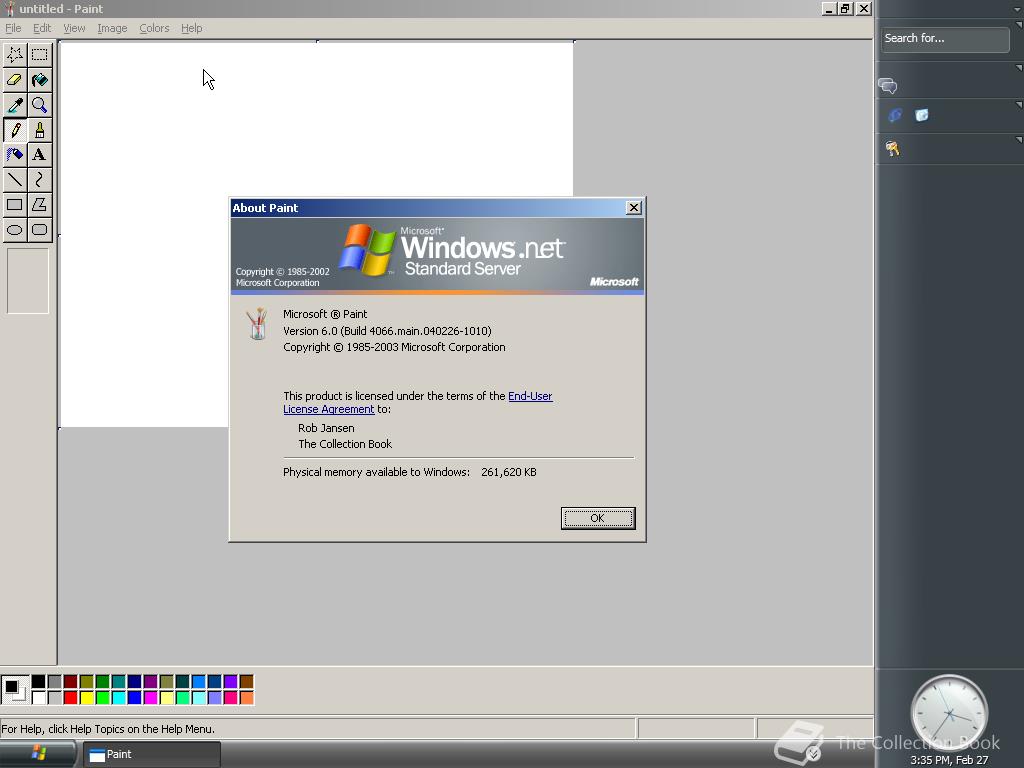
Task: Expand the Internet Explorer tile menu arrow
Action: pyautogui.click(x=1019, y=104)
